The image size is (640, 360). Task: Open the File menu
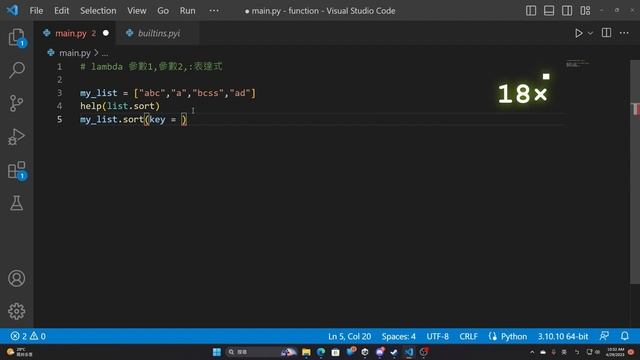pos(36,11)
